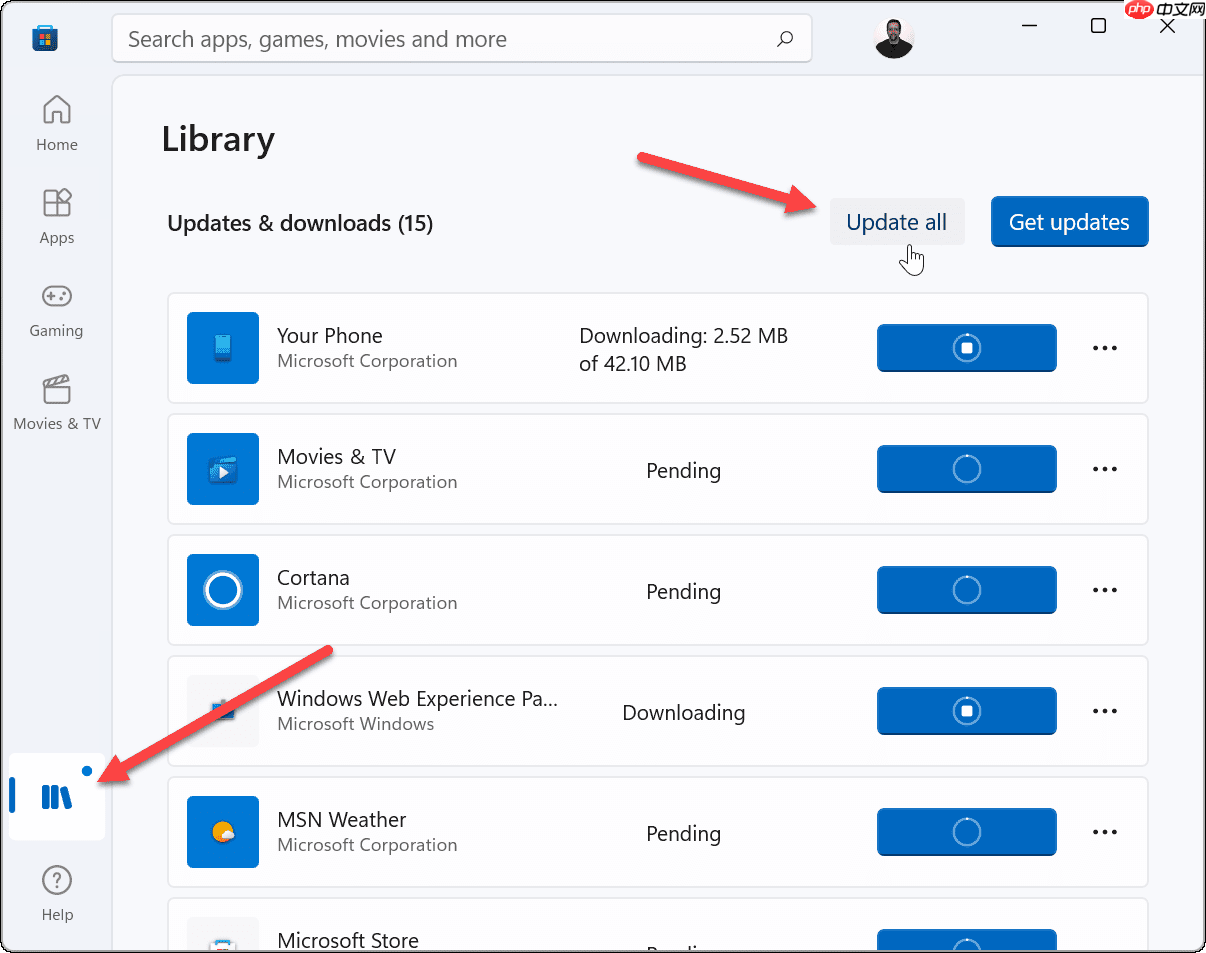Image resolution: width=1206 pixels, height=953 pixels.
Task: Click the Get updates button
Action: [1069, 222]
